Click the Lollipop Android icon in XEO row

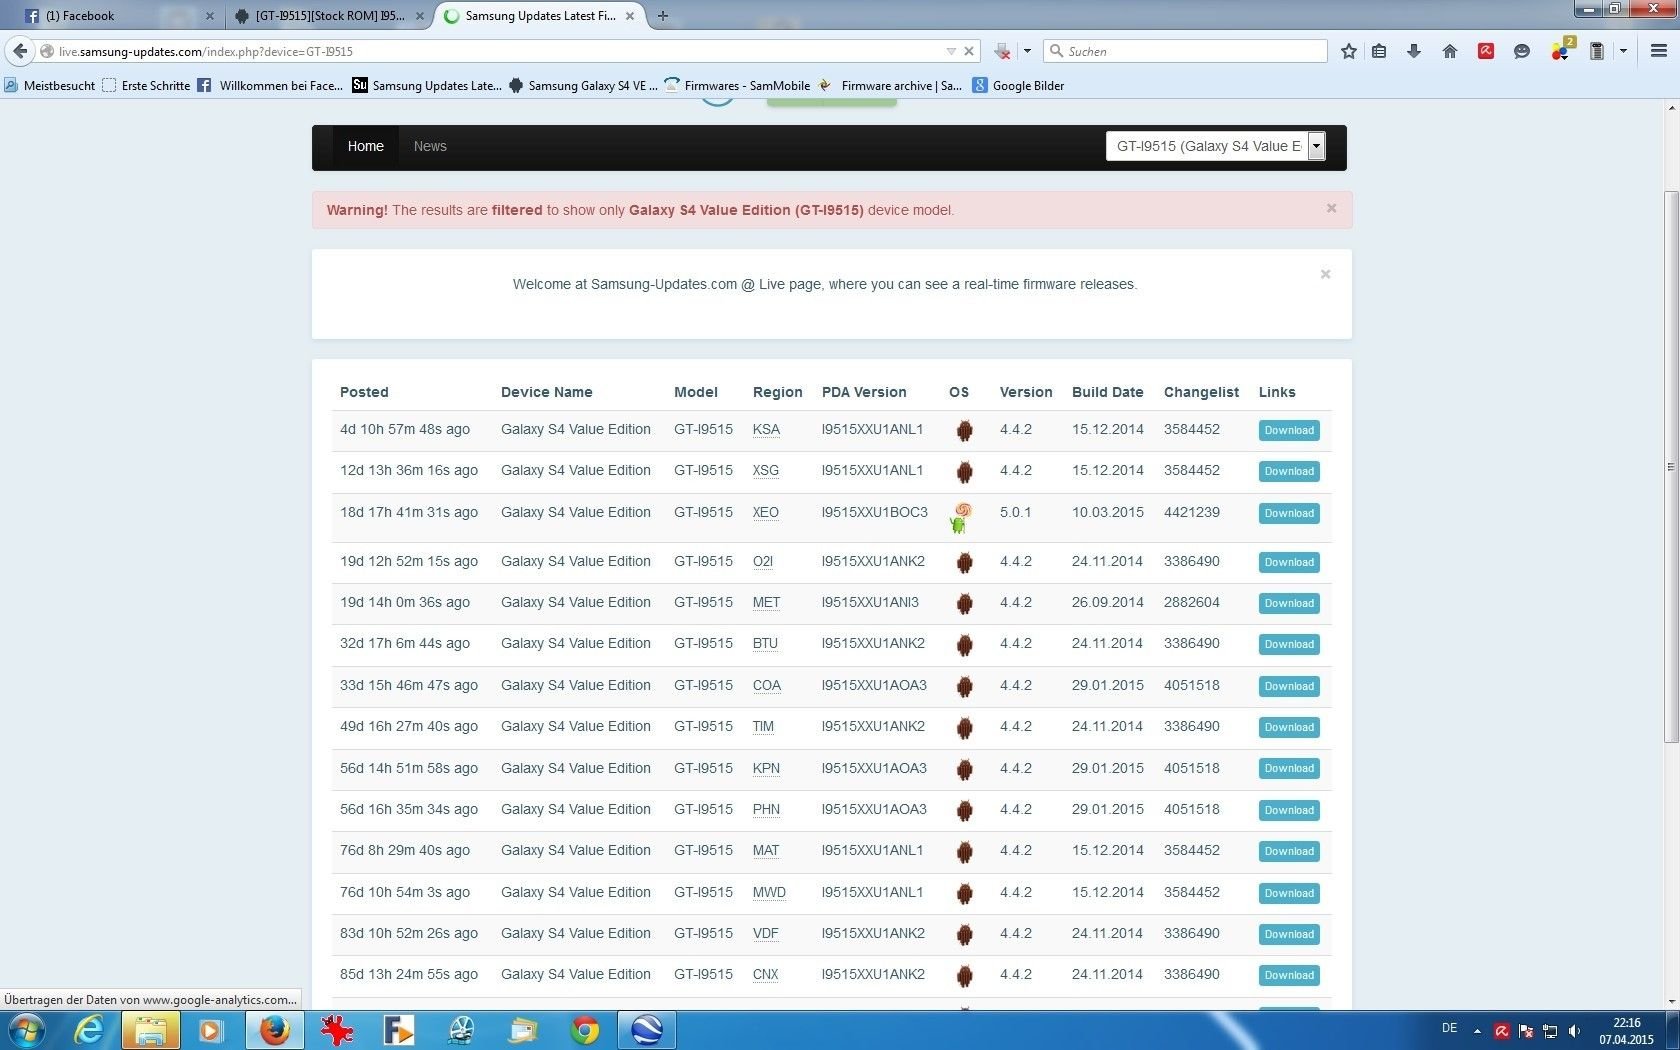tap(960, 517)
